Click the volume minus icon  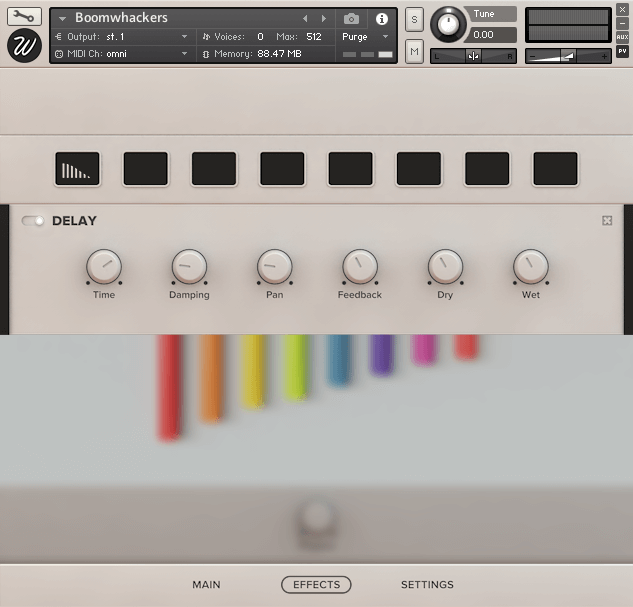pos(532,57)
